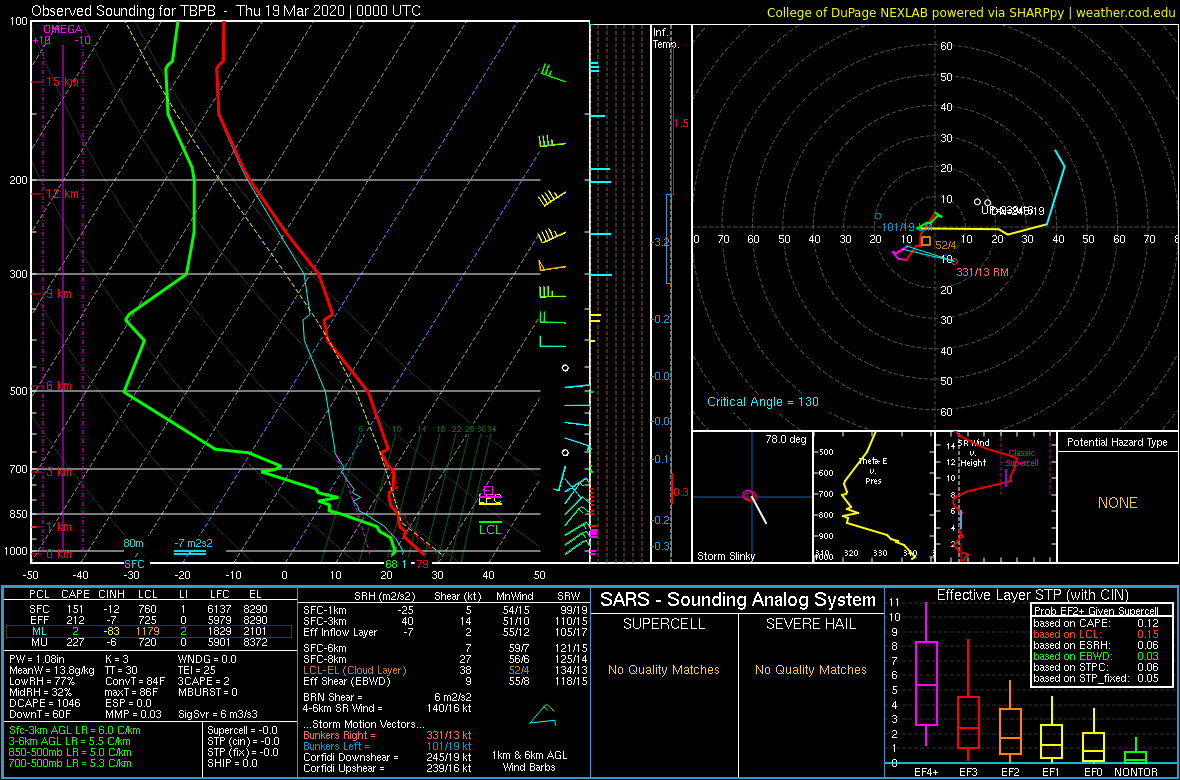Select the 9 km height marker
Image resolution: width=1180 pixels, height=780 pixels.
pos(57,294)
